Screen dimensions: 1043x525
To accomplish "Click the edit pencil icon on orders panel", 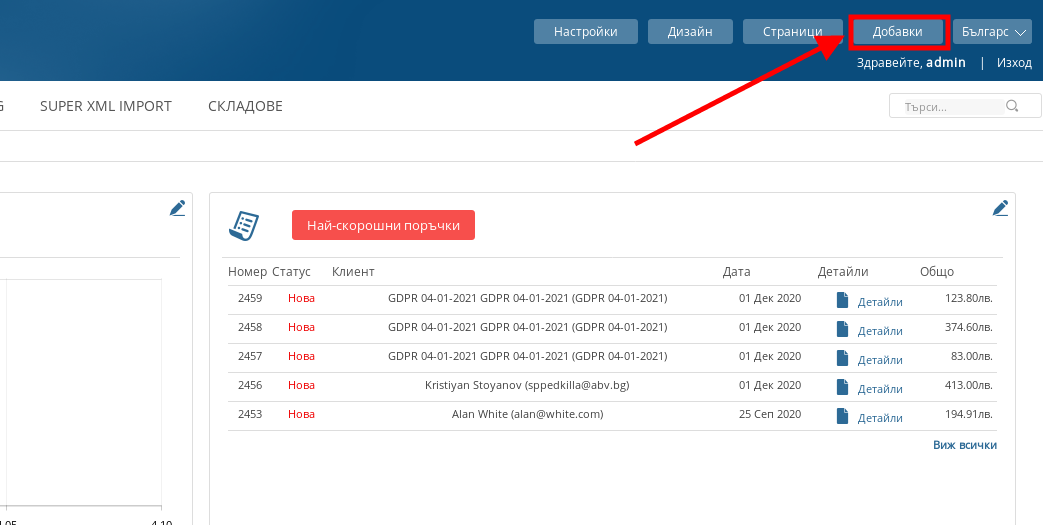I will 1000,208.
